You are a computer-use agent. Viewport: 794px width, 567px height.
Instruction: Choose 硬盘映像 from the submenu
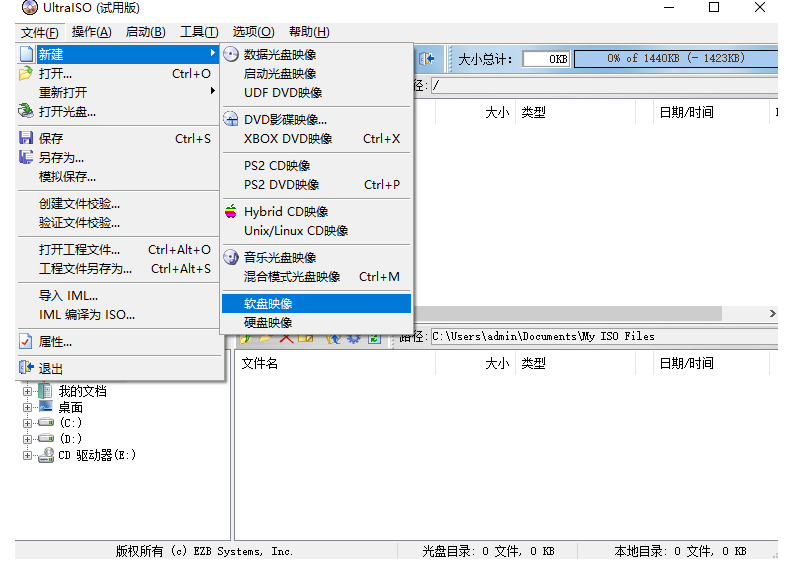pyautogui.click(x=316, y=323)
